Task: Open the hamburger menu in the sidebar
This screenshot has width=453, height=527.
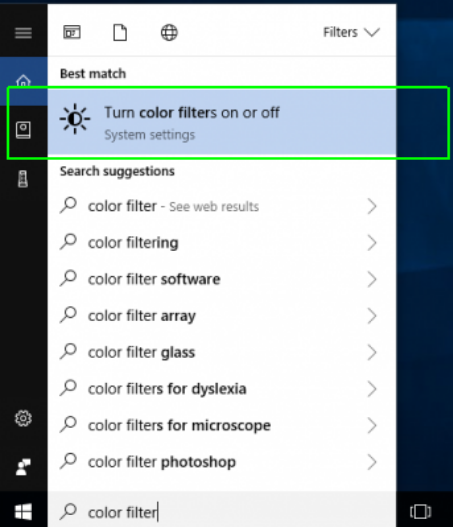Action: coord(23,33)
